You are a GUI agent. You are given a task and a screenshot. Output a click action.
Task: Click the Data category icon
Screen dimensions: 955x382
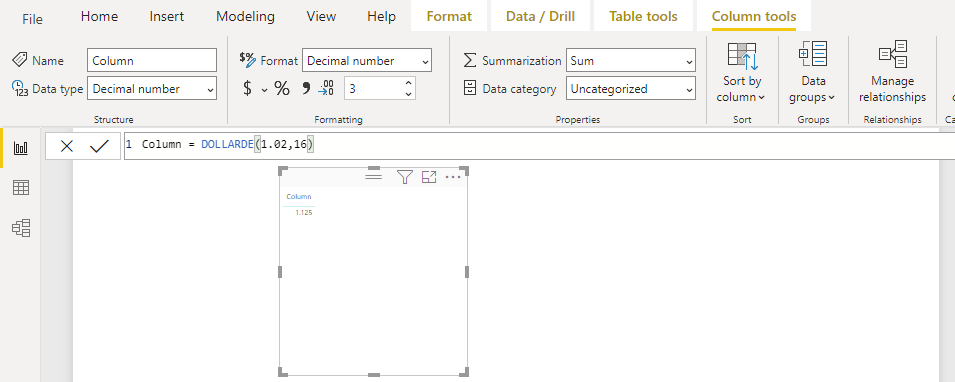pos(470,88)
